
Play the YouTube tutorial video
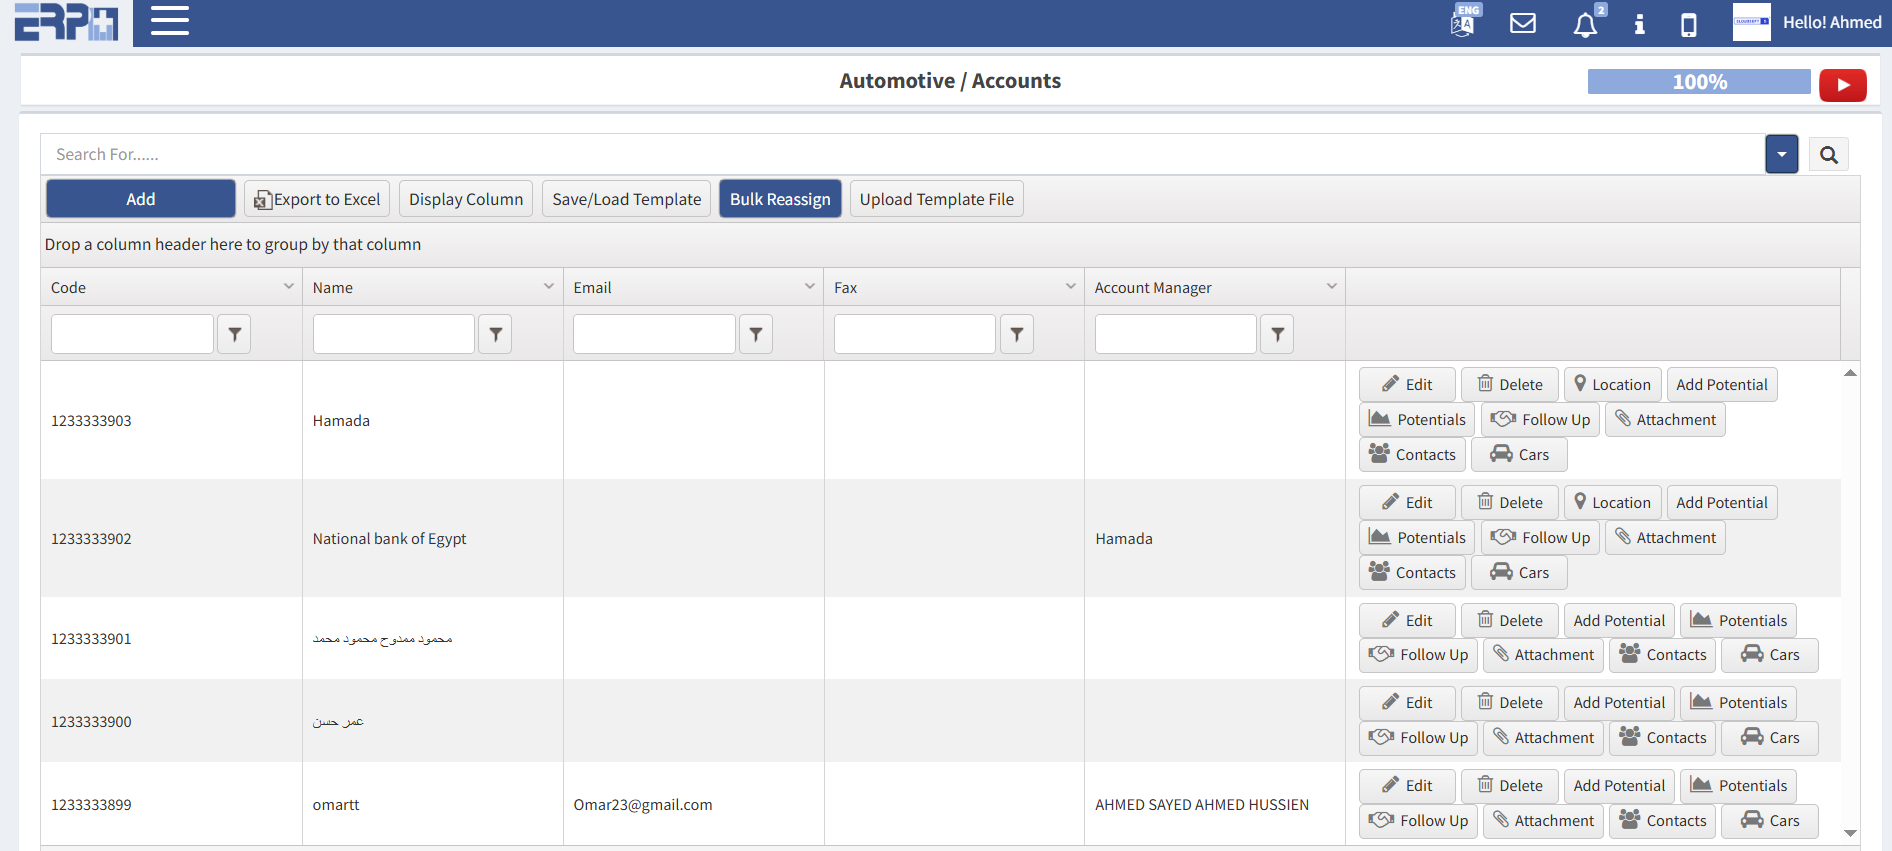tap(1842, 85)
